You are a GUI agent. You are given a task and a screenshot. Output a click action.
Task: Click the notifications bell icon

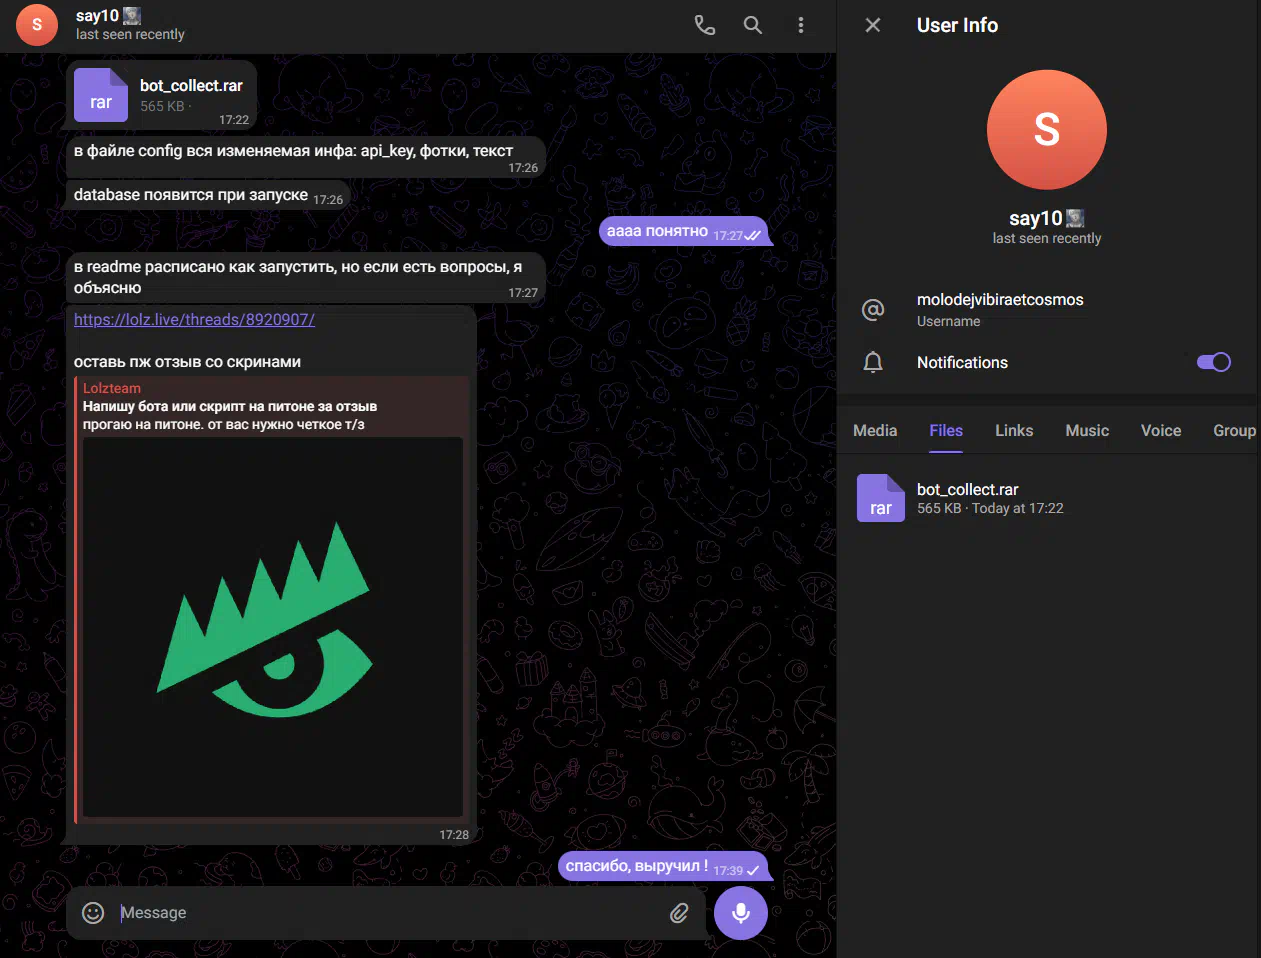[873, 362]
